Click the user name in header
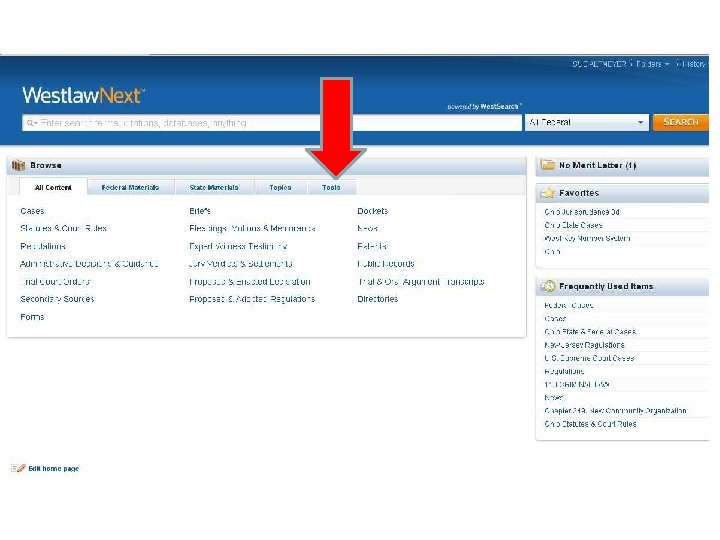Viewport: 720px width, 540px height. tap(599, 64)
